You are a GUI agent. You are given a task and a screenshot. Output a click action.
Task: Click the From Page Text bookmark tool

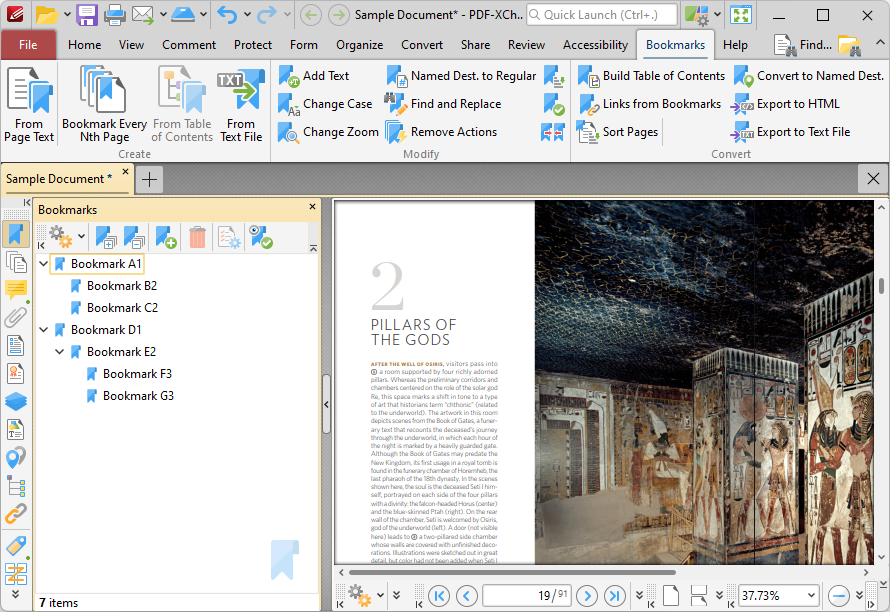29,105
